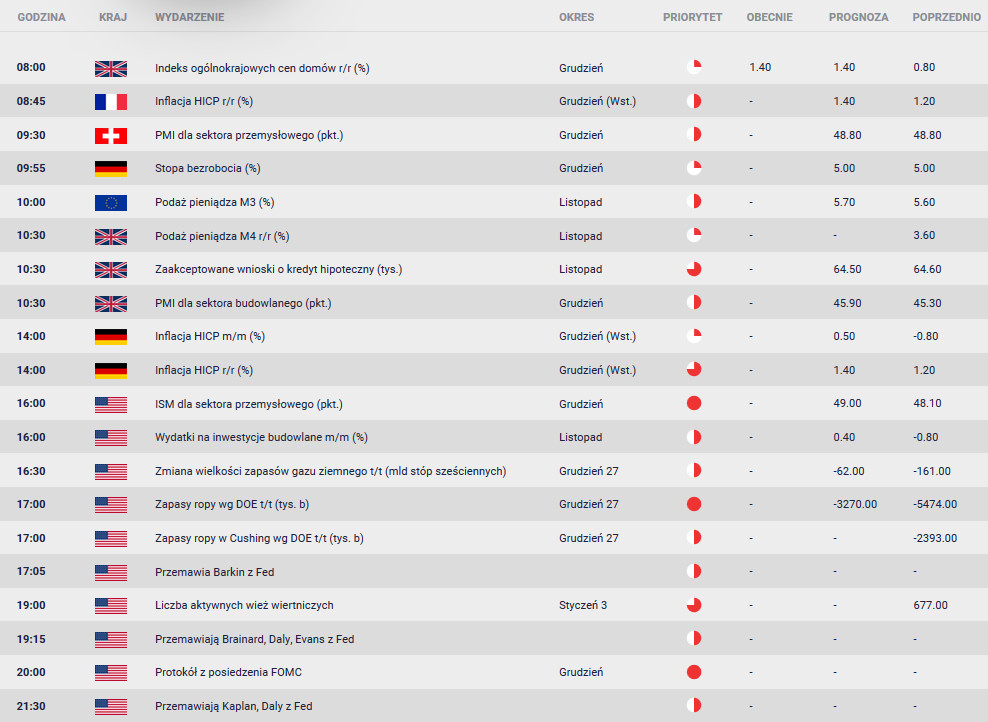Open PMI dla sektora budowlanego event
988x722 pixels.
tap(243, 303)
